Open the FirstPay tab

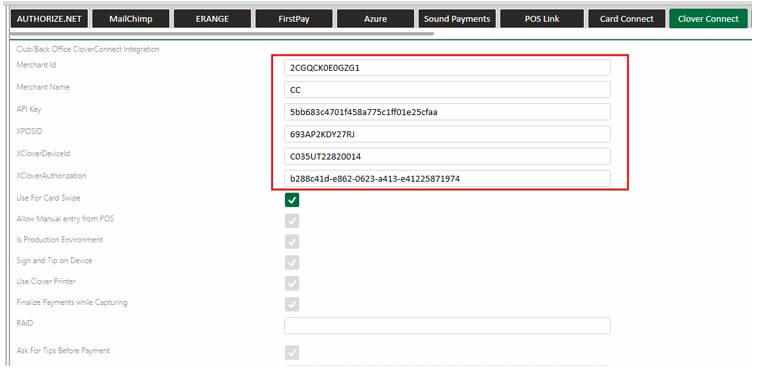(x=294, y=19)
